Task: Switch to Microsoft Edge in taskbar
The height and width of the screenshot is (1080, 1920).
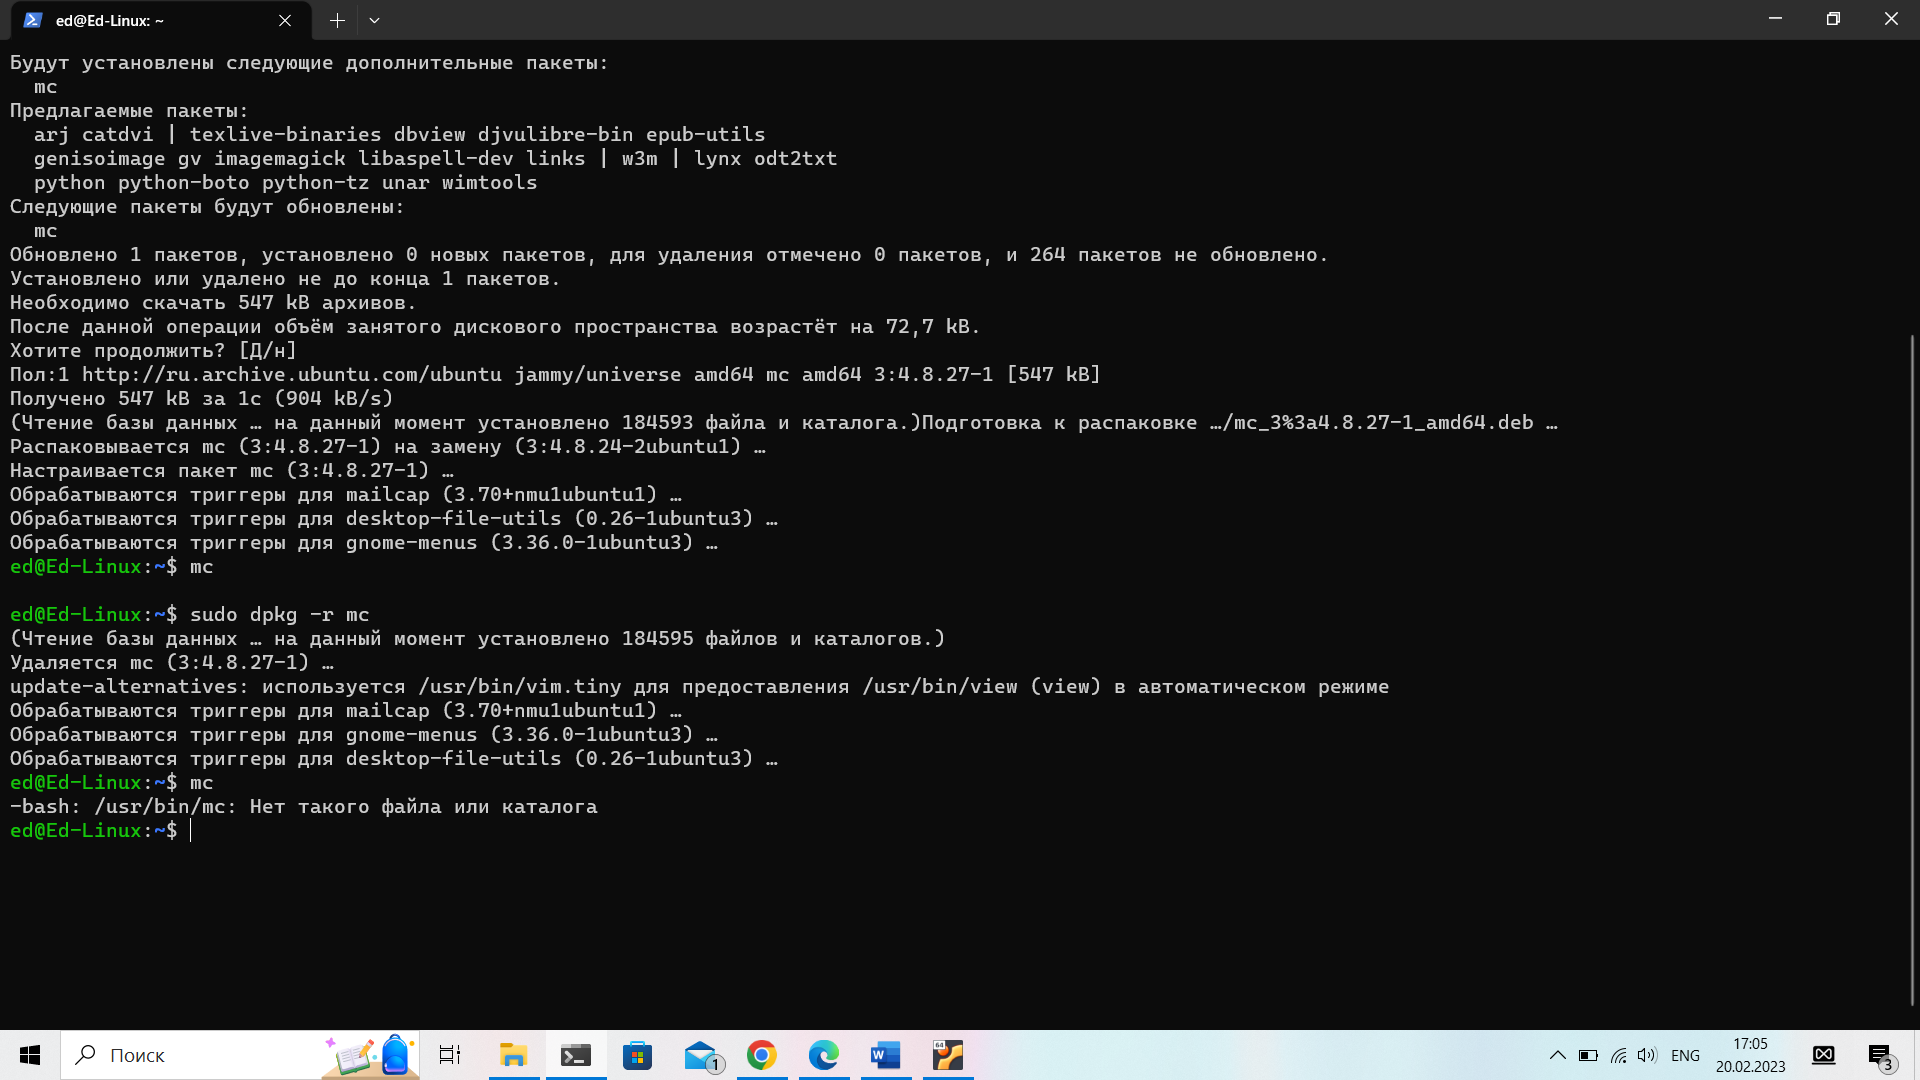Action: pos(824,1055)
